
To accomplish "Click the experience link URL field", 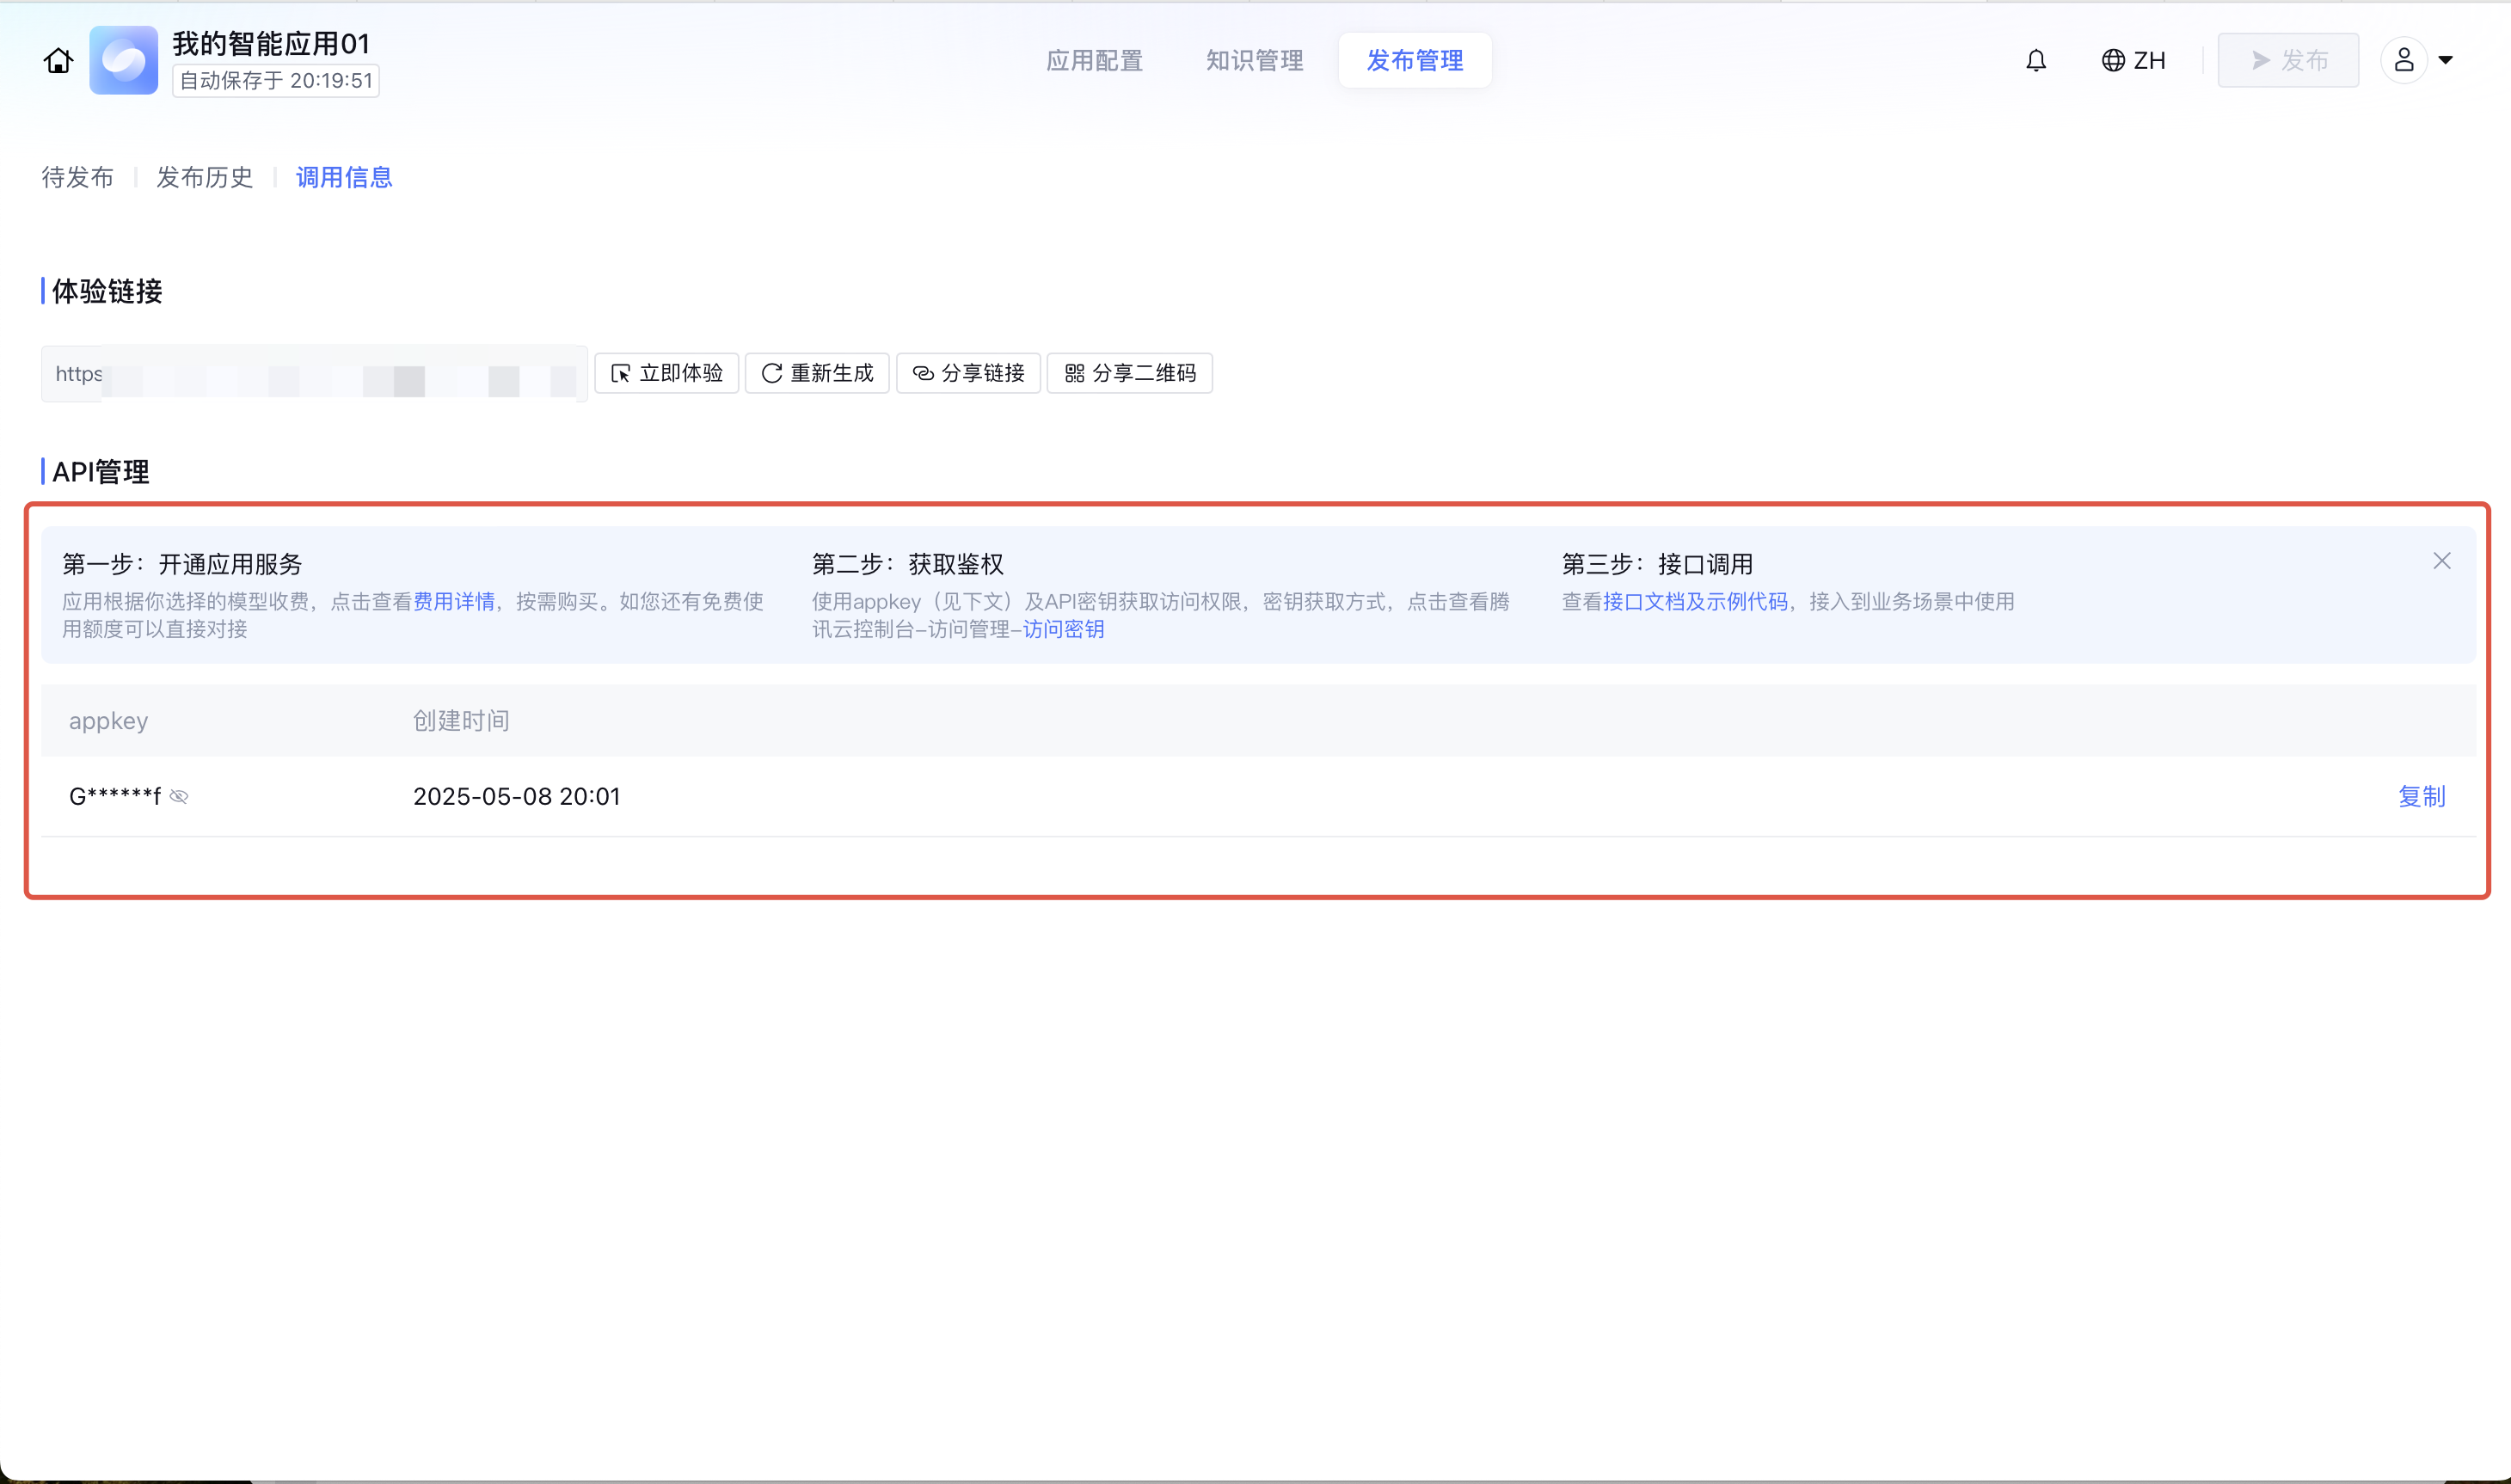I will (313, 374).
